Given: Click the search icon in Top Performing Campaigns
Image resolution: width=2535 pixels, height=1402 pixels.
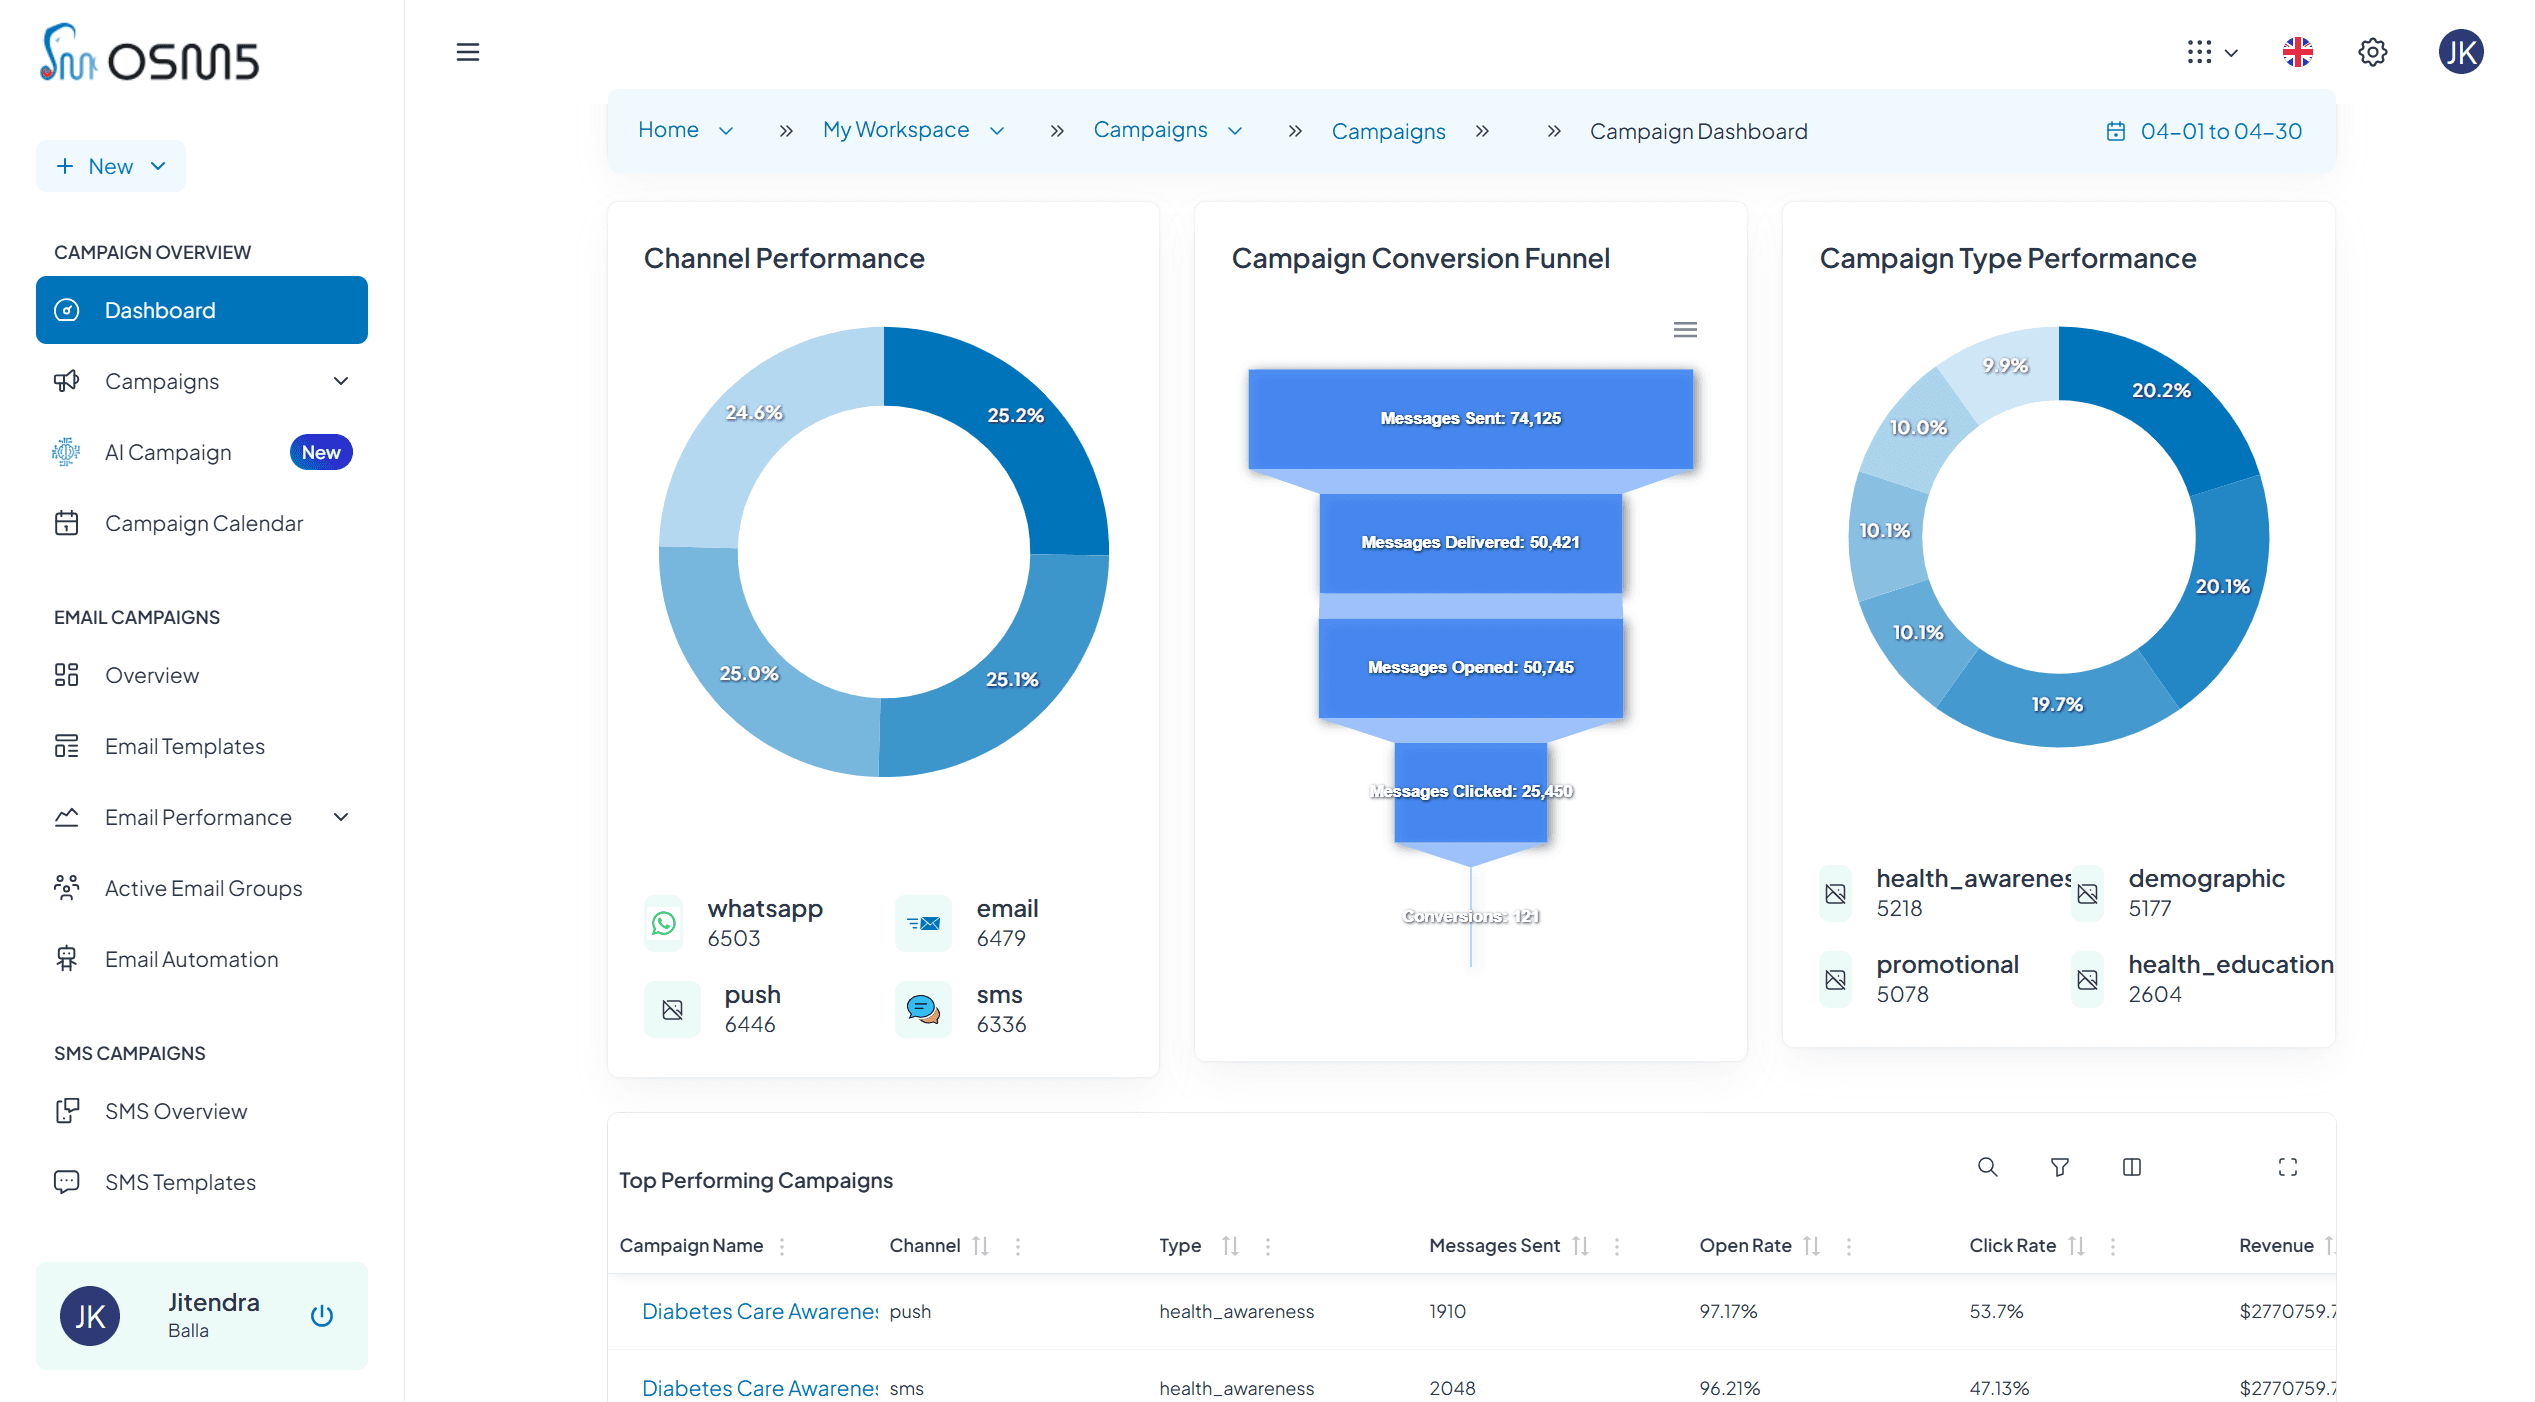Looking at the screenshot, I should (1987, 1167).
